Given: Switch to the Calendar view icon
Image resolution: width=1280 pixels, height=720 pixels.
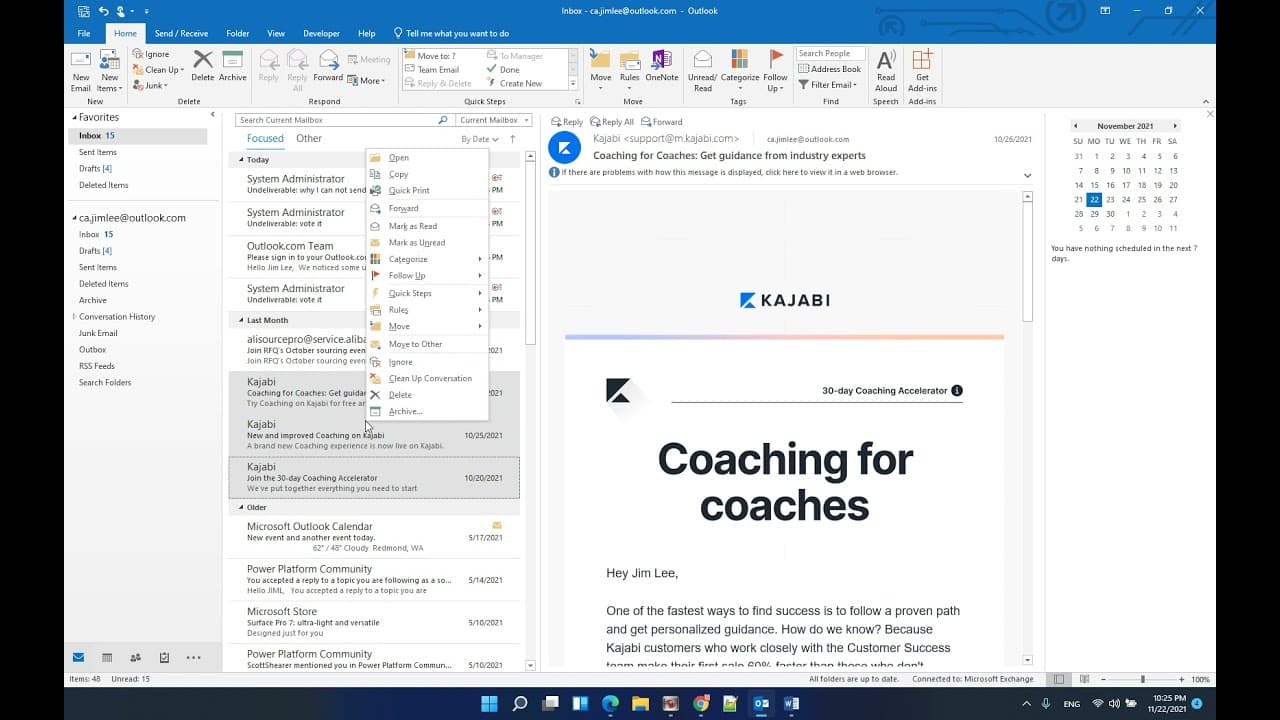Looking at the screenshot, I should tap(107, 657).
